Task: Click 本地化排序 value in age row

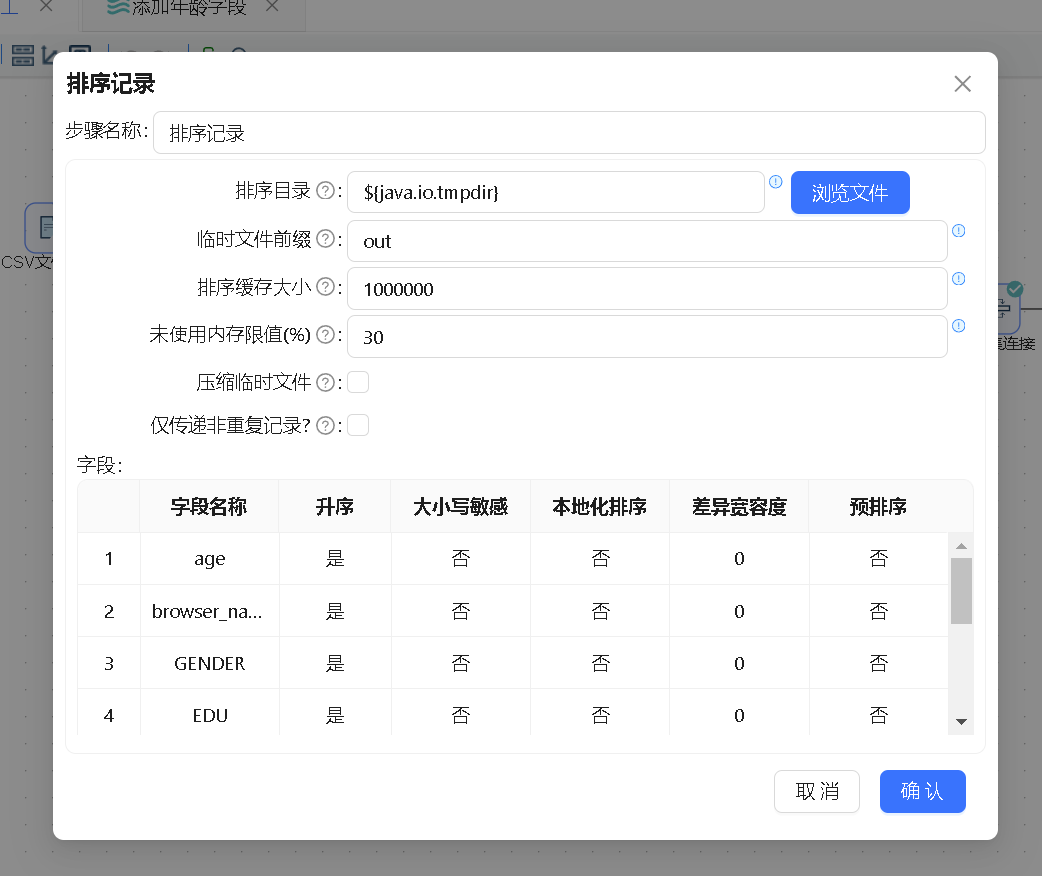Action: click(600, 558)
